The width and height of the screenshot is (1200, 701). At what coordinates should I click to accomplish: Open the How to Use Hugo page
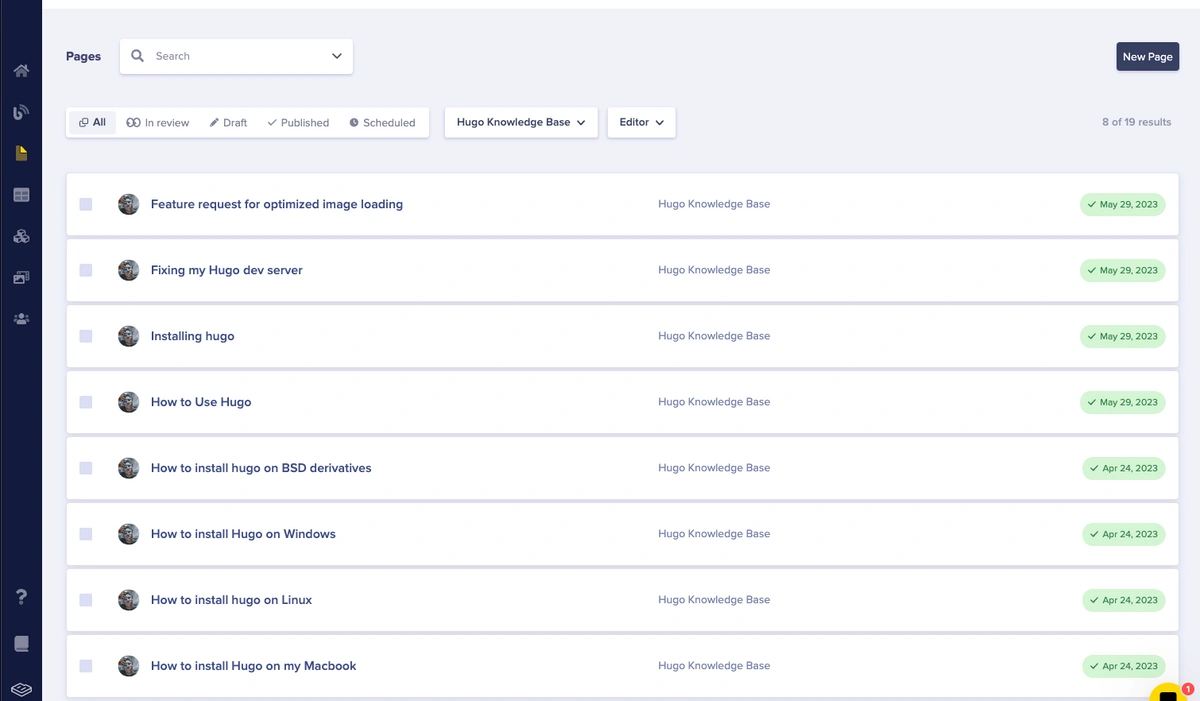tap(201, 402)
